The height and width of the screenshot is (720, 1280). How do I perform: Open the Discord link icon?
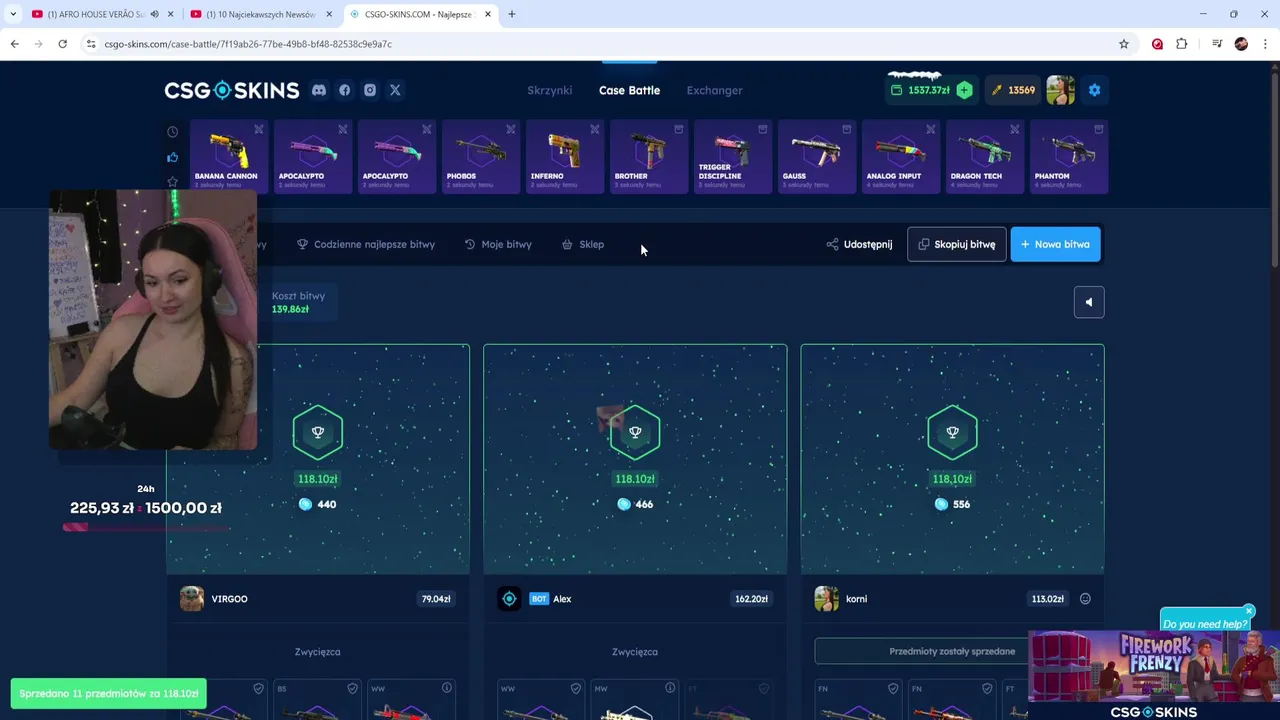pos(319,90)
